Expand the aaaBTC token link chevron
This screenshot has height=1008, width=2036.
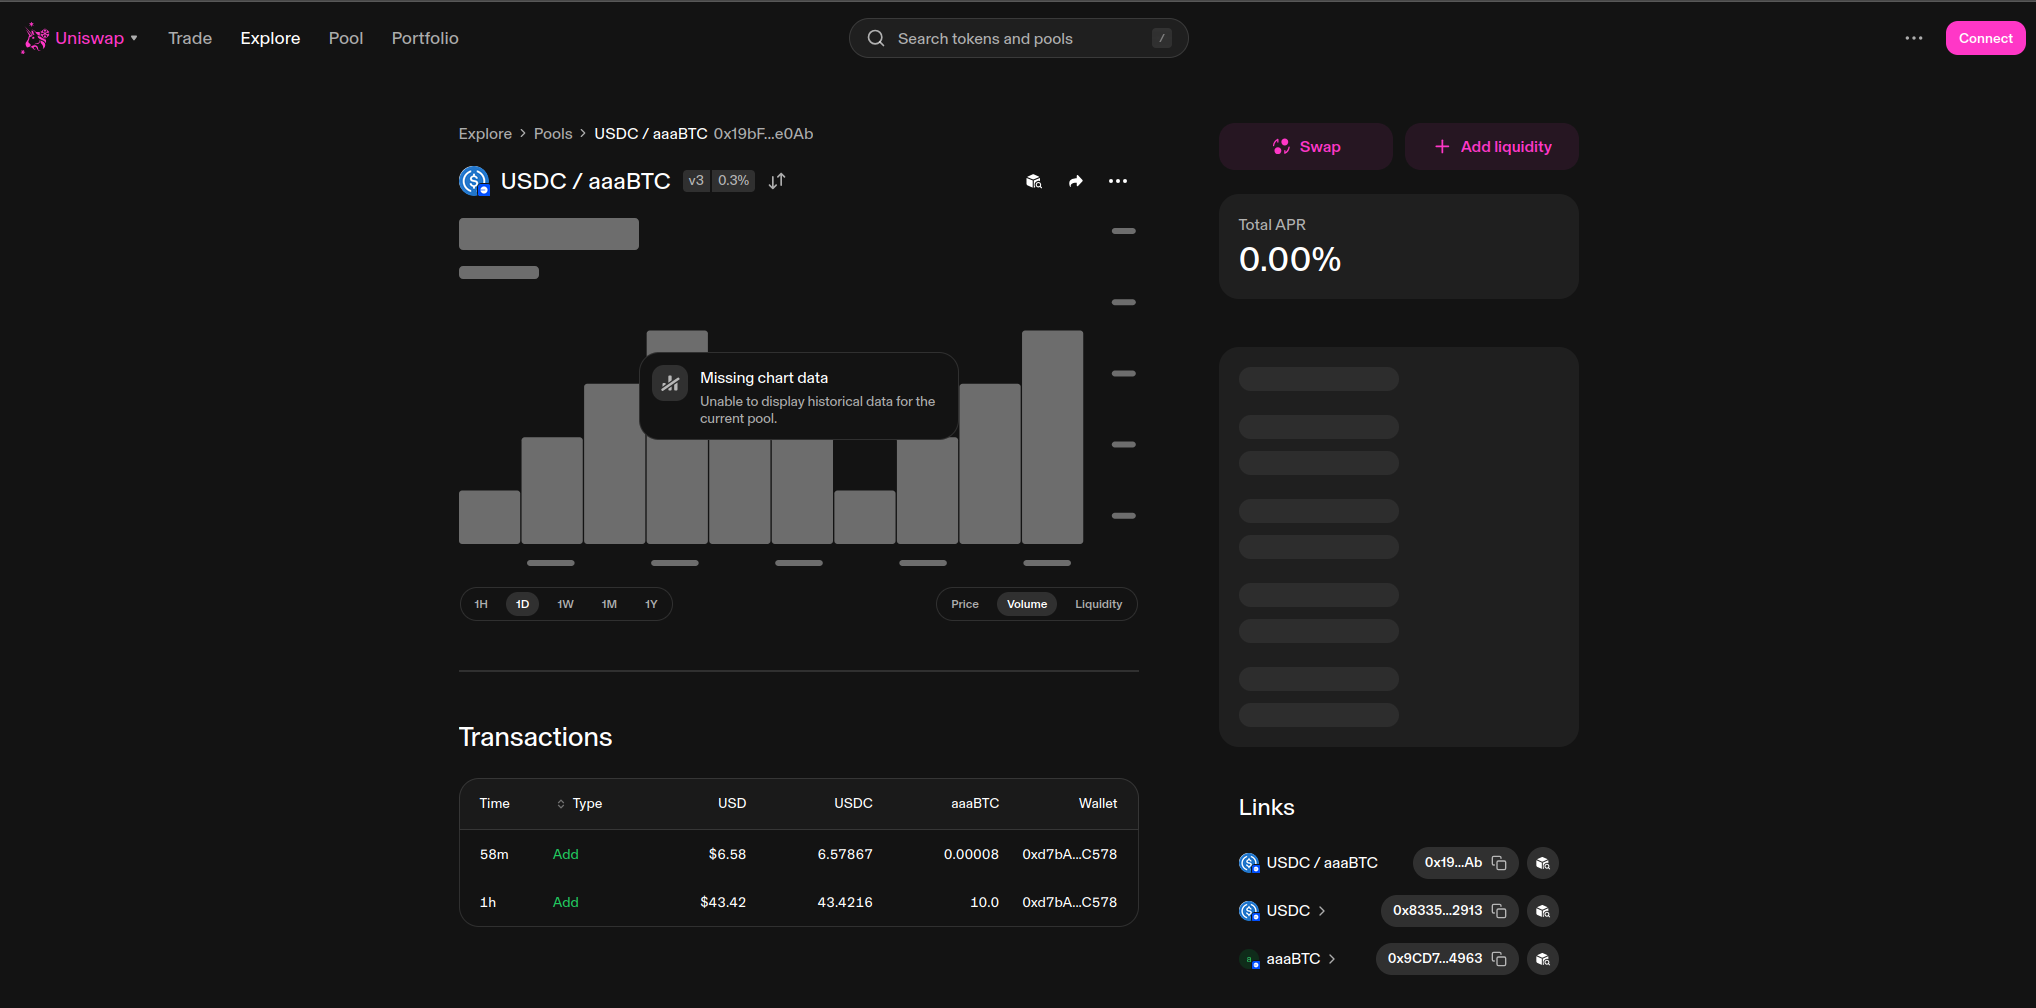[1332, 959]
